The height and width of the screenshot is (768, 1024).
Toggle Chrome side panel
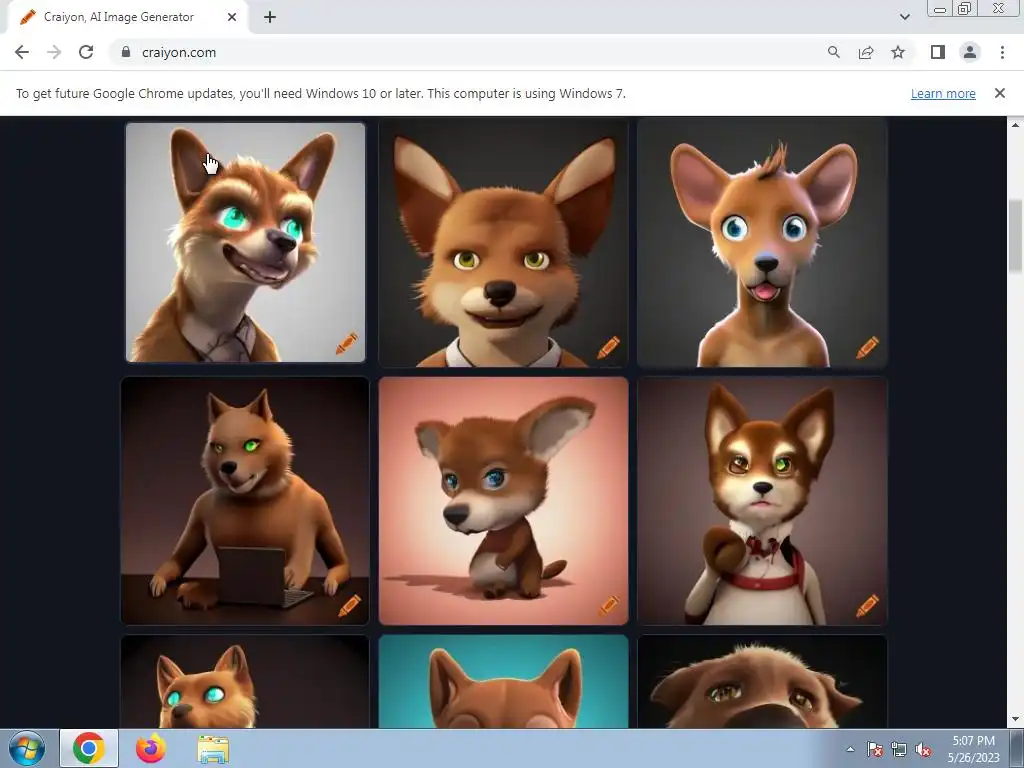pos(938,52)
